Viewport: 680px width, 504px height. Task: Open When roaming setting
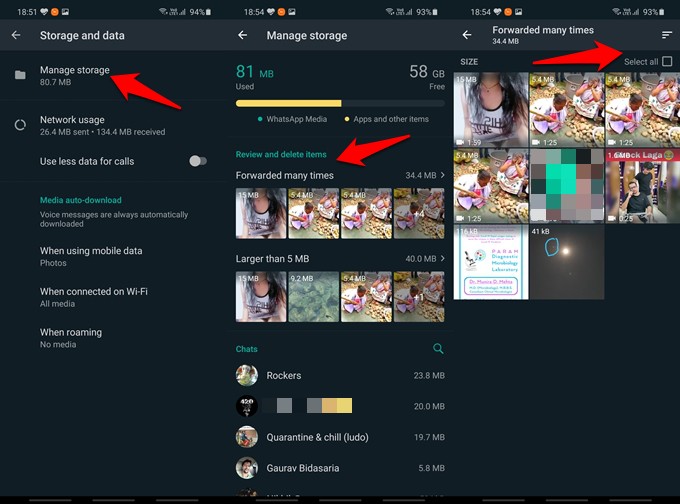click(x=113, y=338)
